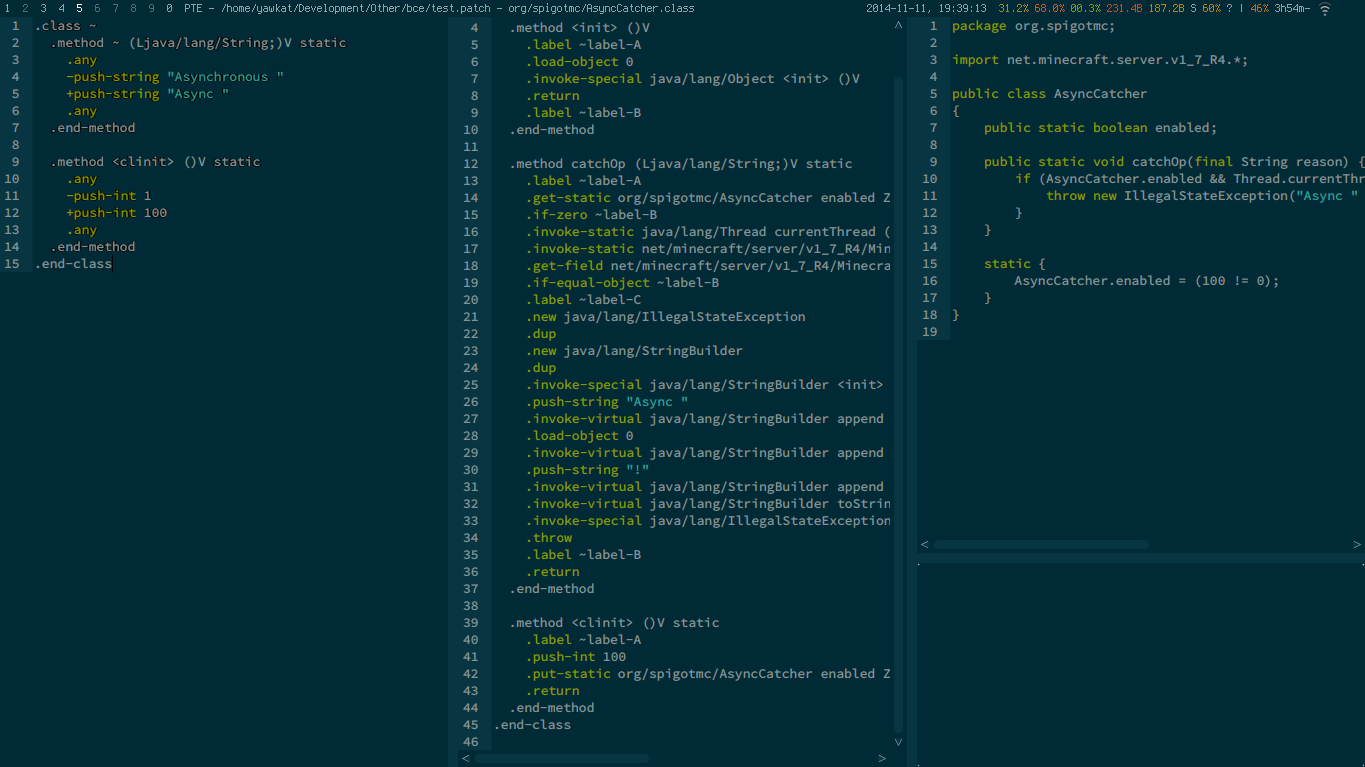Switch to workspace 3
The height and width of the screenshot is (767, 1365).
(43, 8)
